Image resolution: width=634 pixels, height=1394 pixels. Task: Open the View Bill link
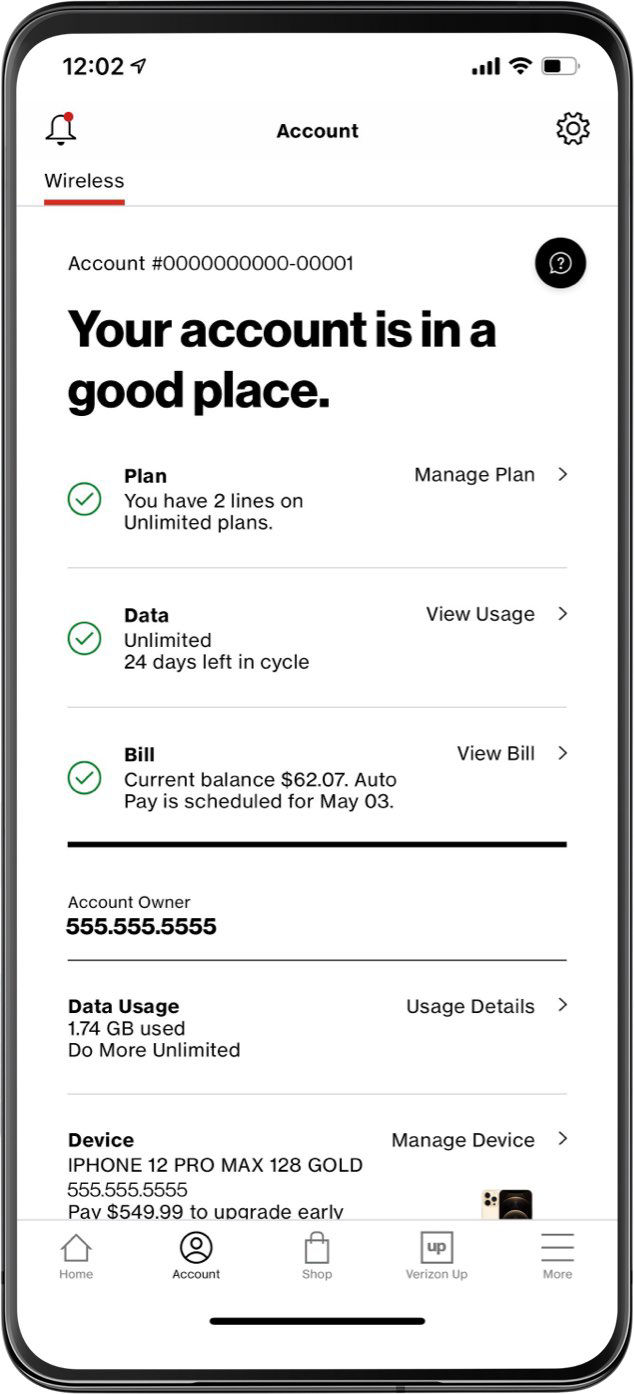click(x=495, y=753)
